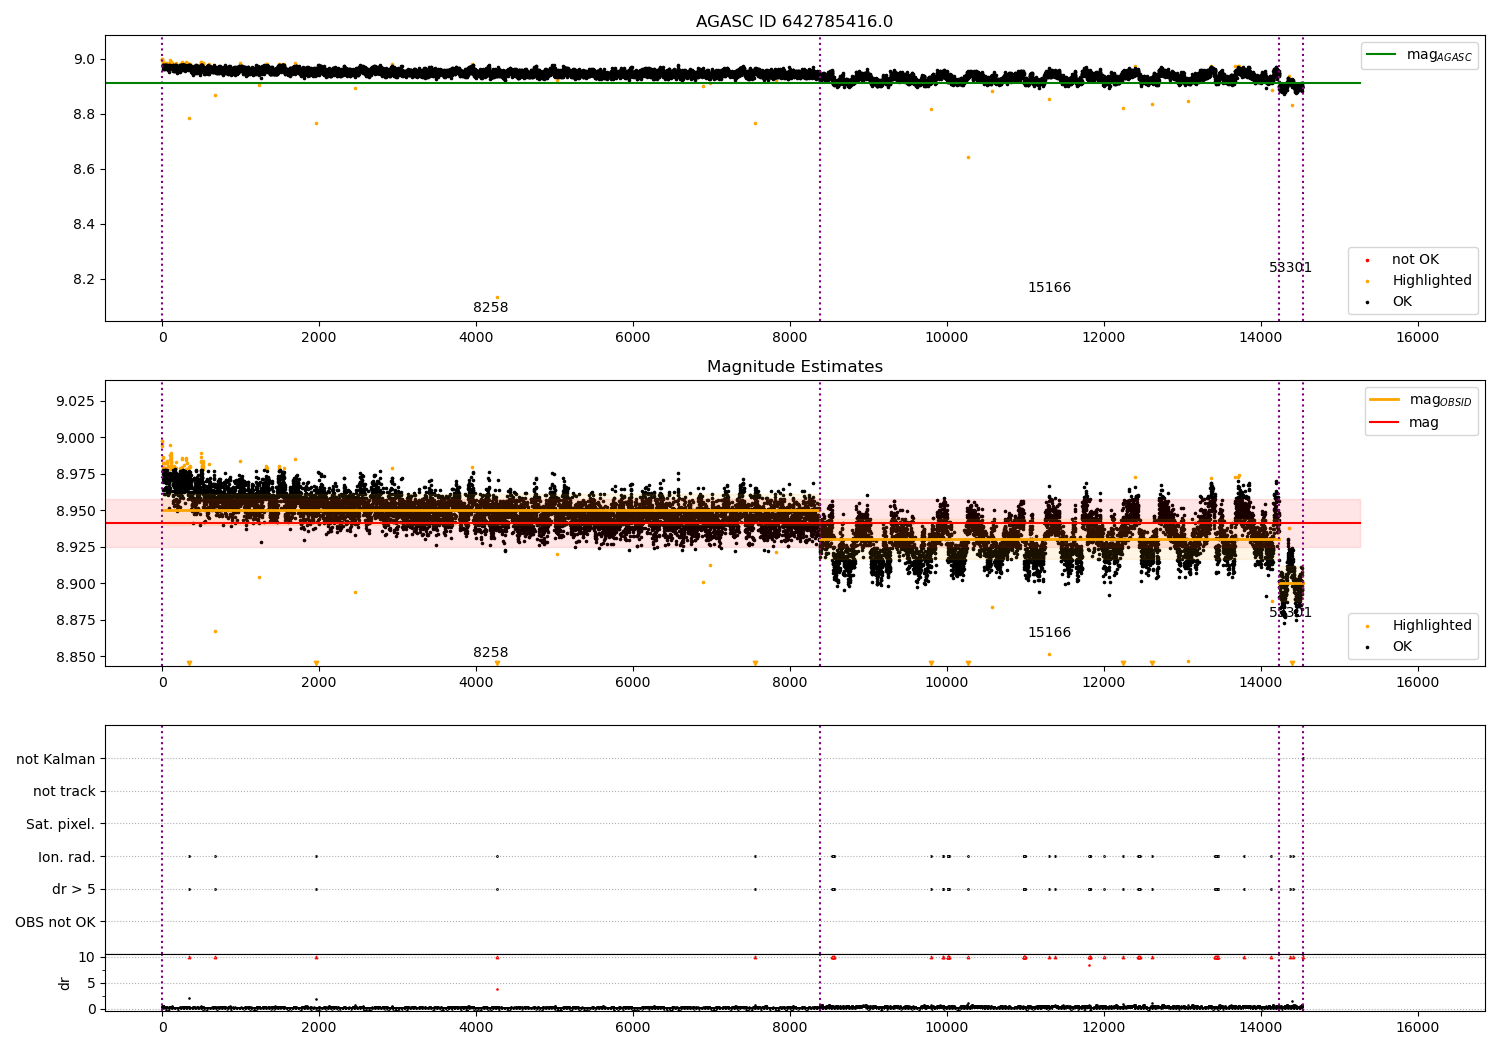The width and height of the screenshot is (1500, 1050).
Task: Click the 'not track' row label
Action: point(64,792)
